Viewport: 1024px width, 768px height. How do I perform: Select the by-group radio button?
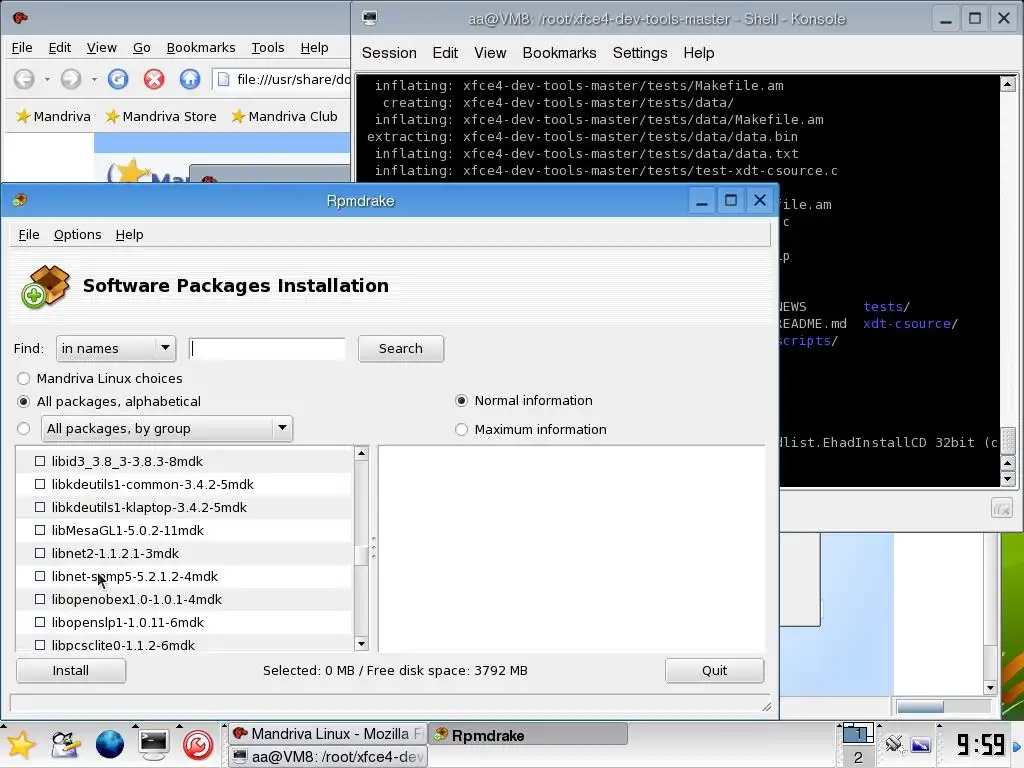[24, 428]
